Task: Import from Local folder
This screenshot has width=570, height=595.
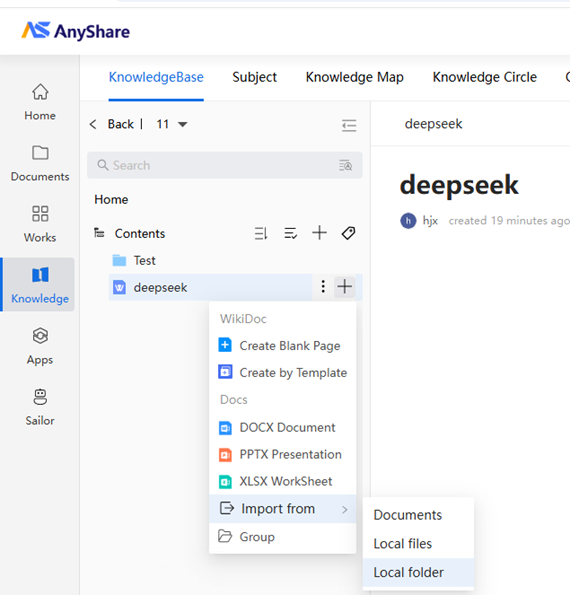Action: 418,573
